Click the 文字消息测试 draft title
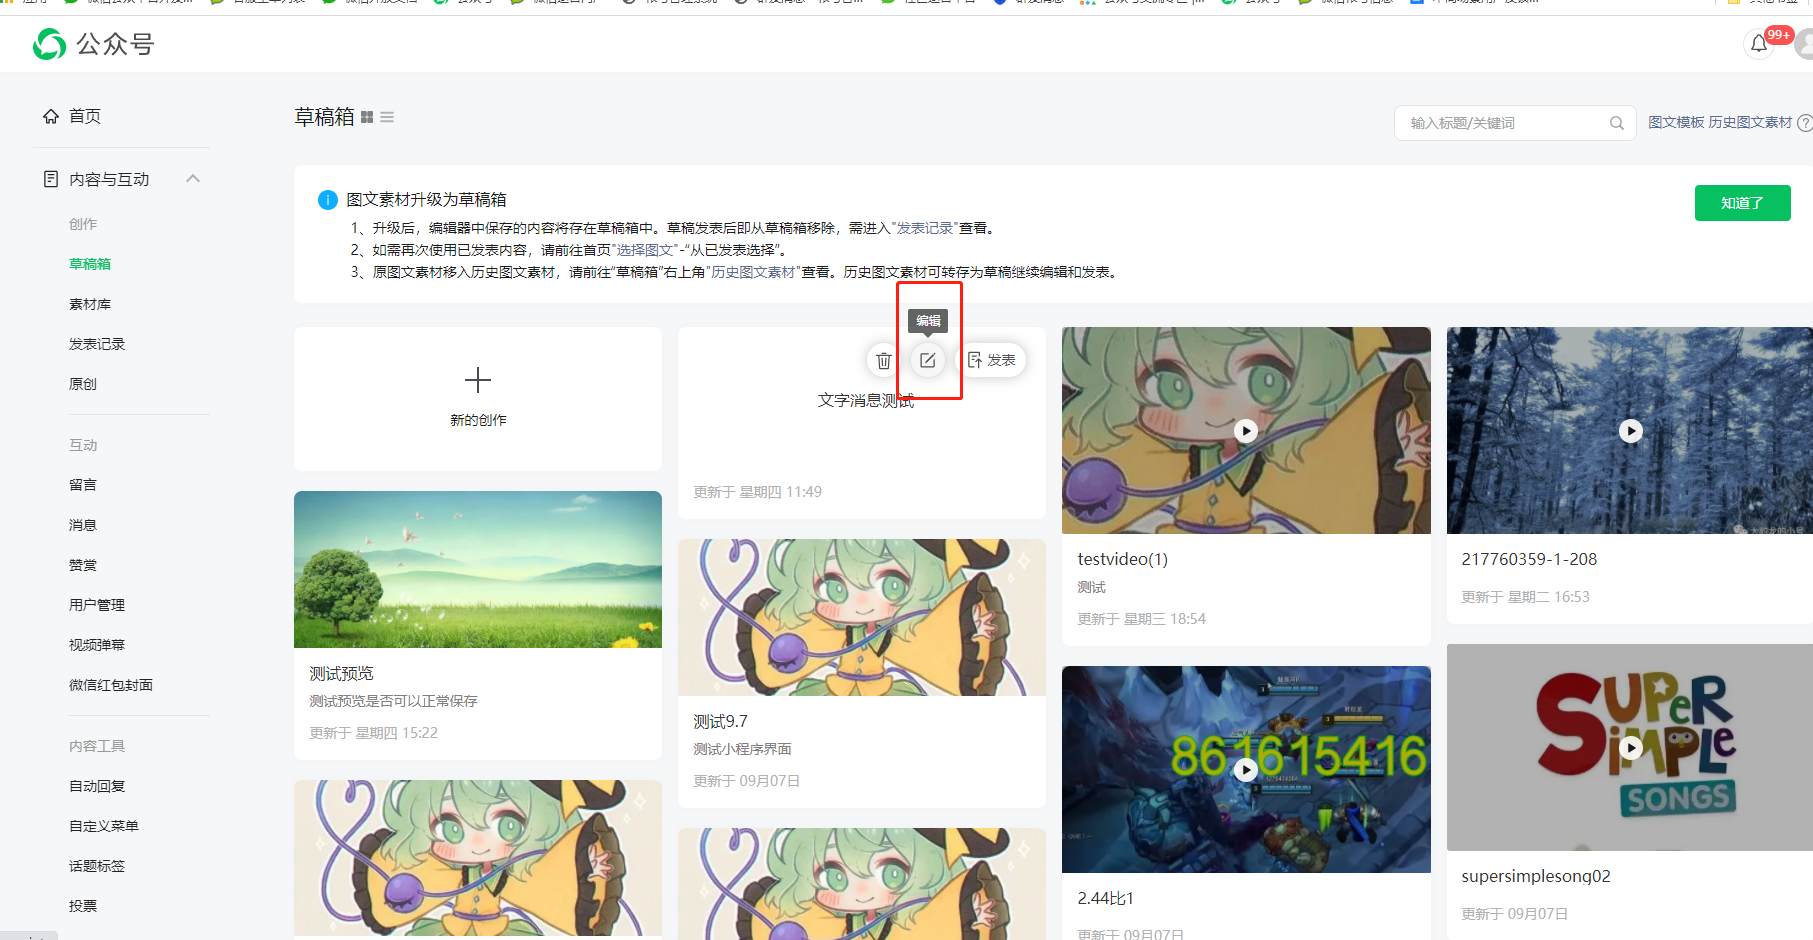 (866, 400)
